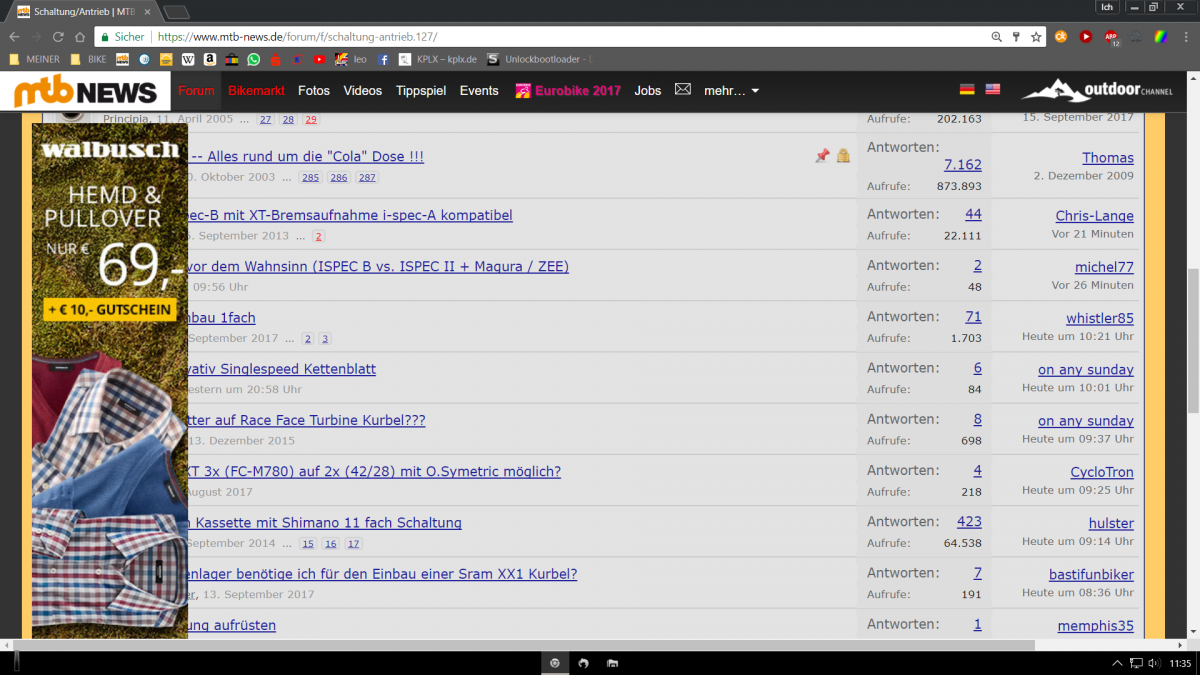Open last poster Chris-Lange profile
Screen dimensions: 1200x675
pos(1095,216)
